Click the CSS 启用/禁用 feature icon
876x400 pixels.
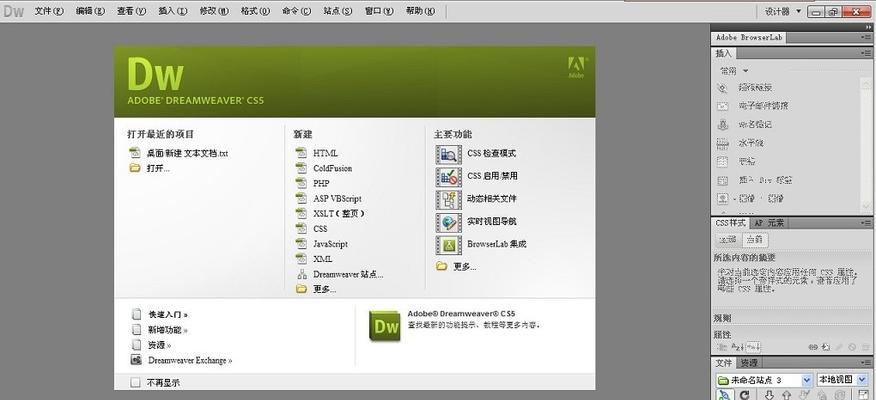pyautogui.click(x=449, y=177)
